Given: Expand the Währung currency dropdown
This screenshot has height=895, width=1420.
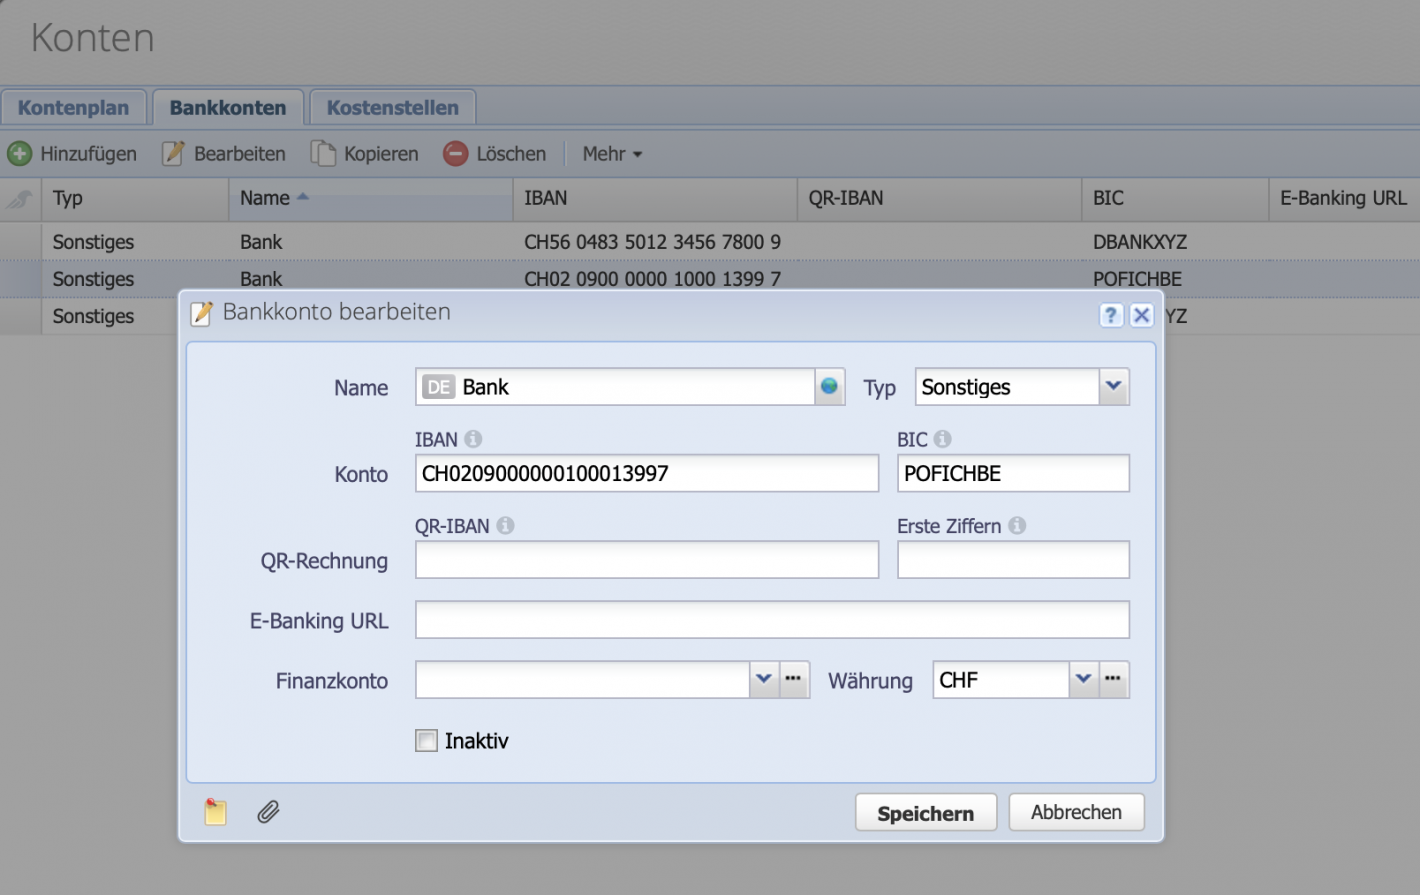Looking at the screenshot, I should click(x=1083, y=679).
